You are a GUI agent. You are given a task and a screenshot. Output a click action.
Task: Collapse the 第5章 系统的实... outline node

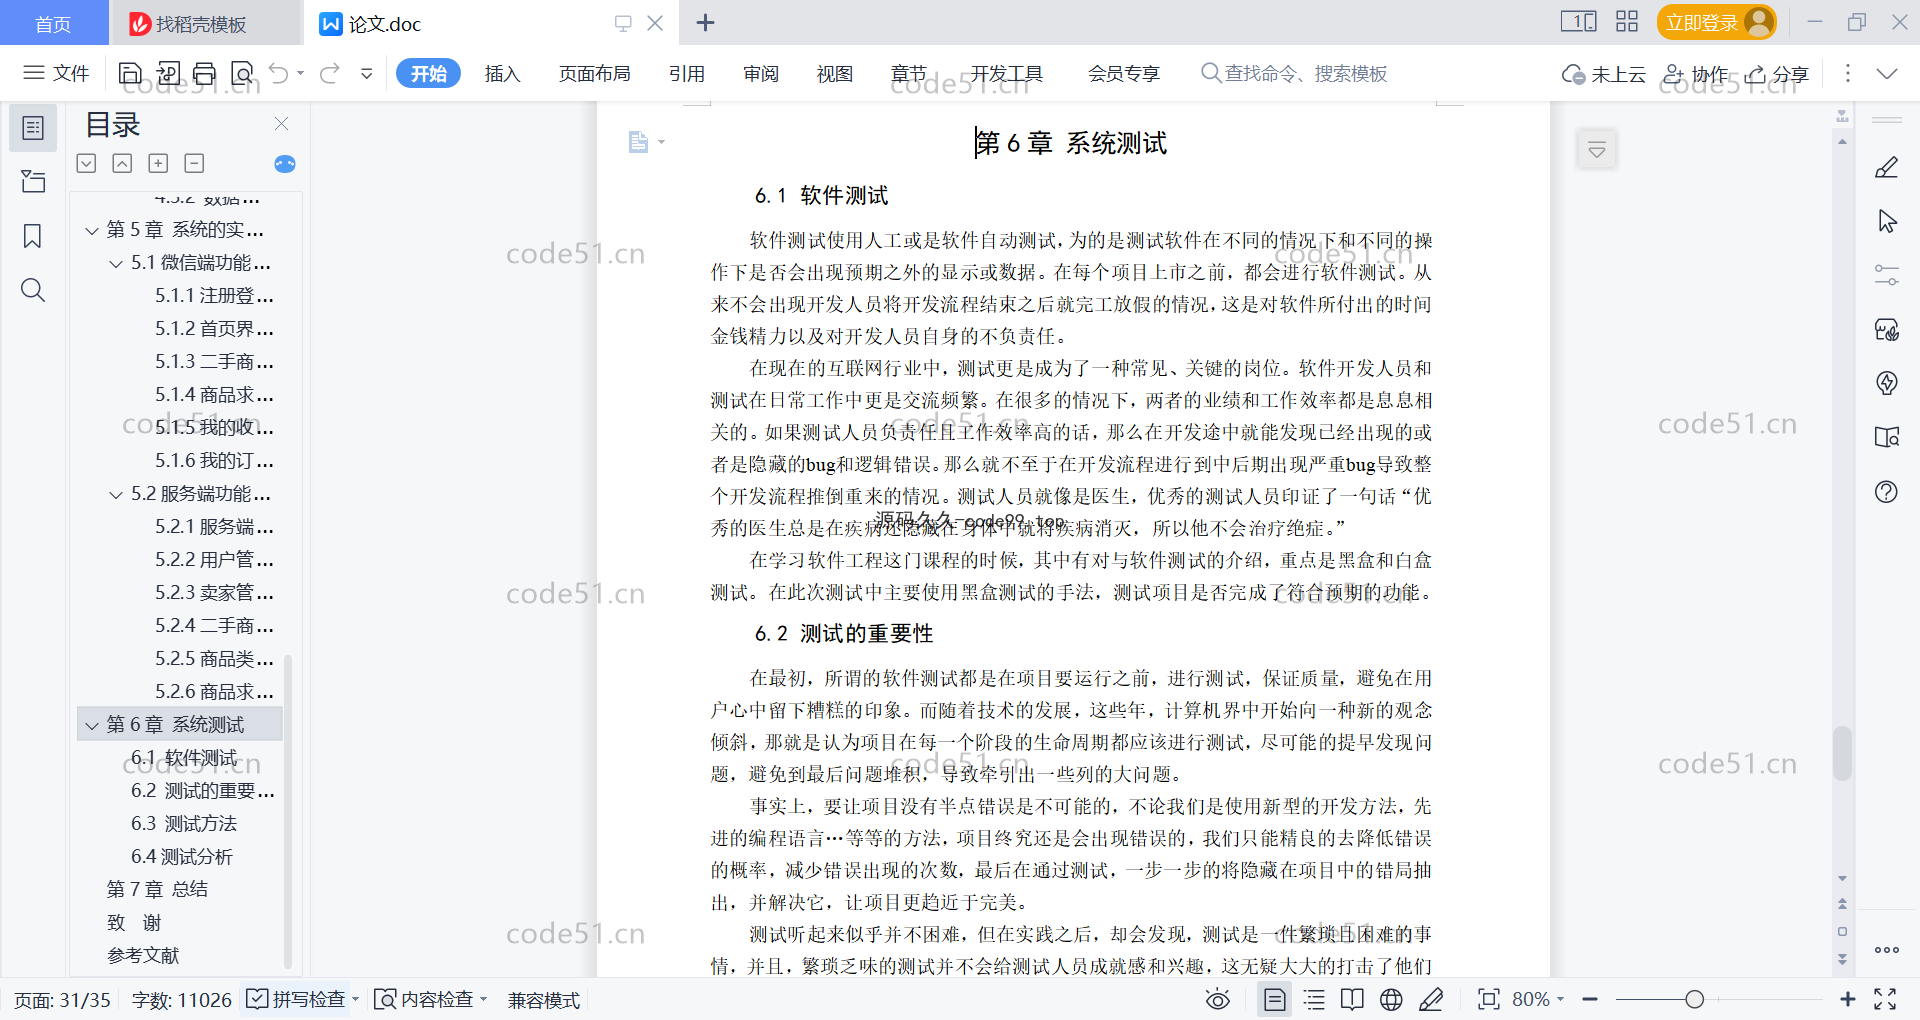92,231
